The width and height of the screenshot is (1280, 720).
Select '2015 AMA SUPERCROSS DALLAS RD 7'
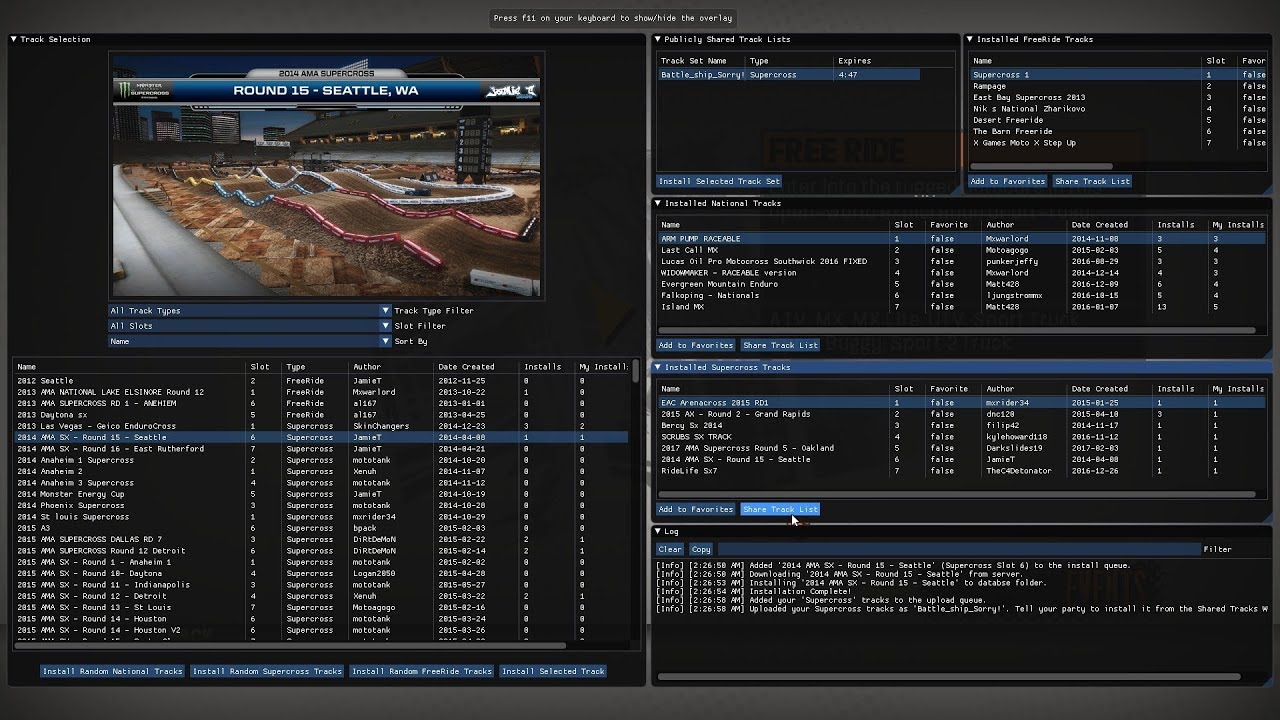(x=321, y=539)
